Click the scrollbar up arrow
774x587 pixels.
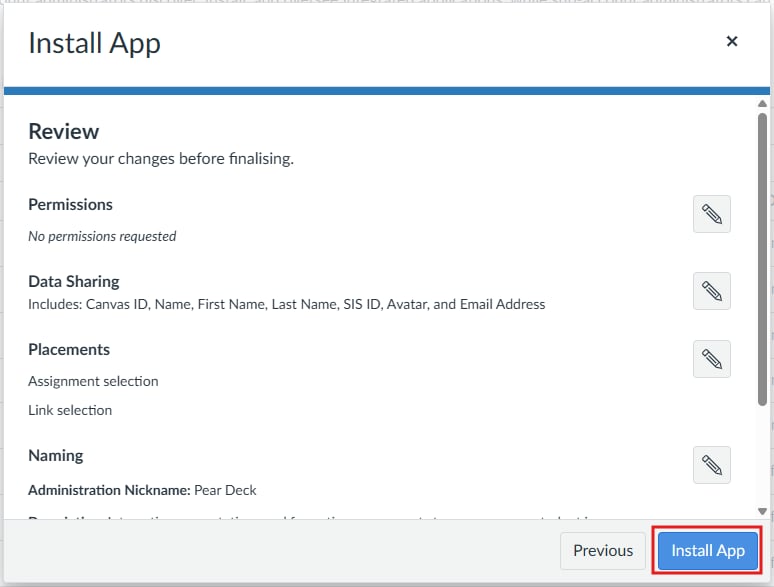tap(762, 104)
